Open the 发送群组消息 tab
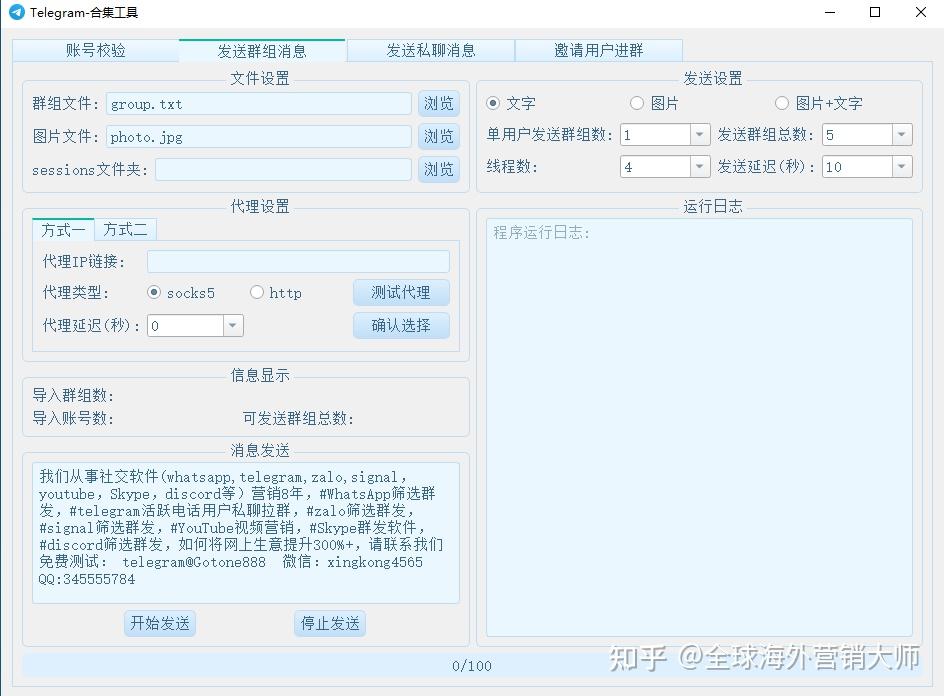Image resolution: width=944 pixels, height=696 pixels. click(x=262, y=51)
